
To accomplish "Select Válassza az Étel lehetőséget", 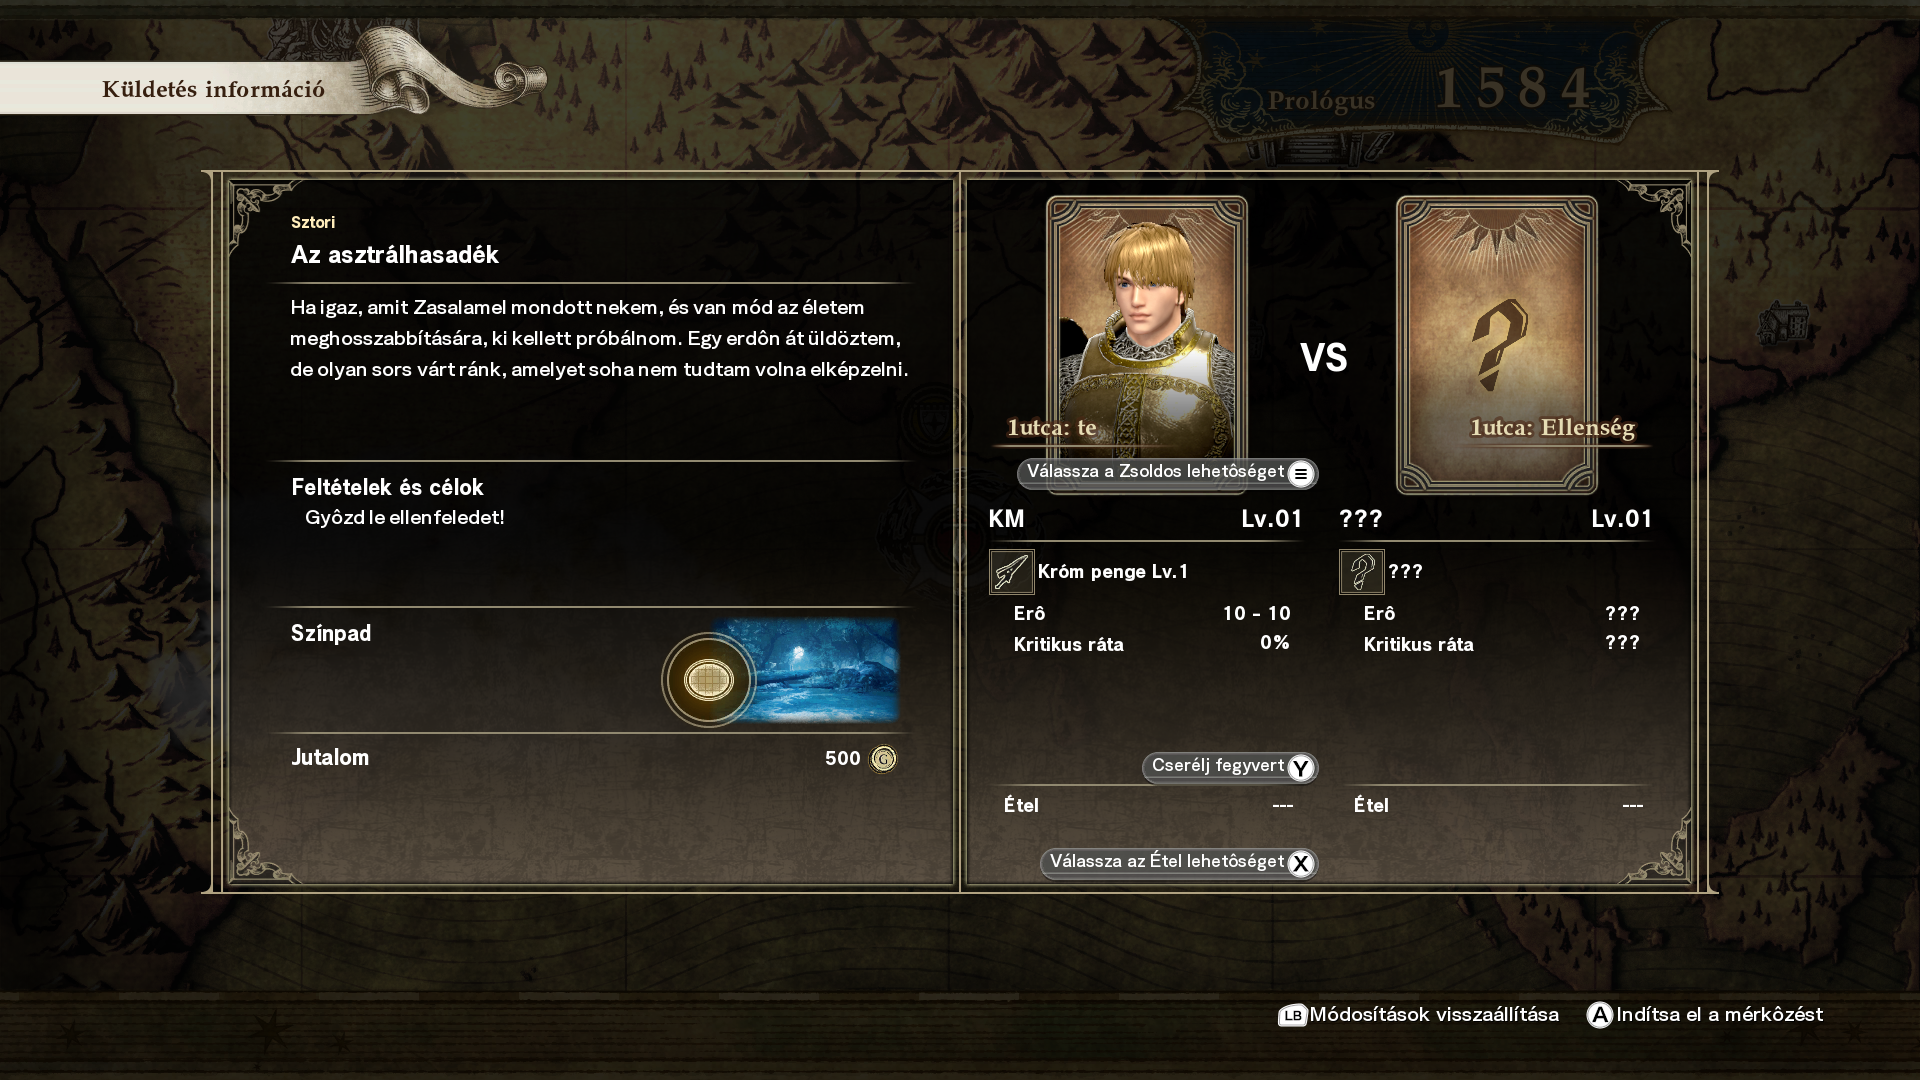I will (x=1179, y=863).
